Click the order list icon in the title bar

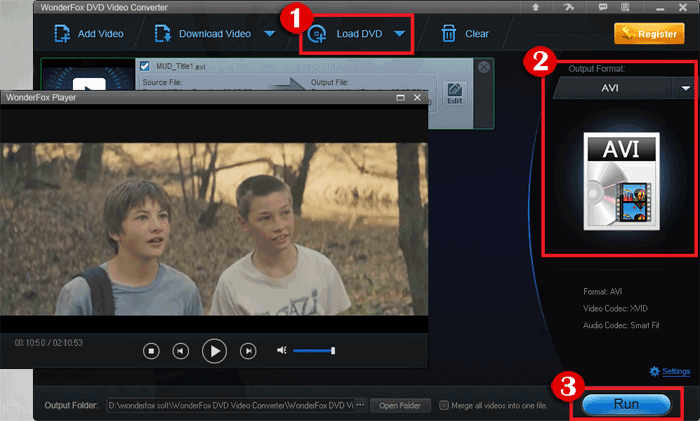pyautogui.click(x=625, y=7)
